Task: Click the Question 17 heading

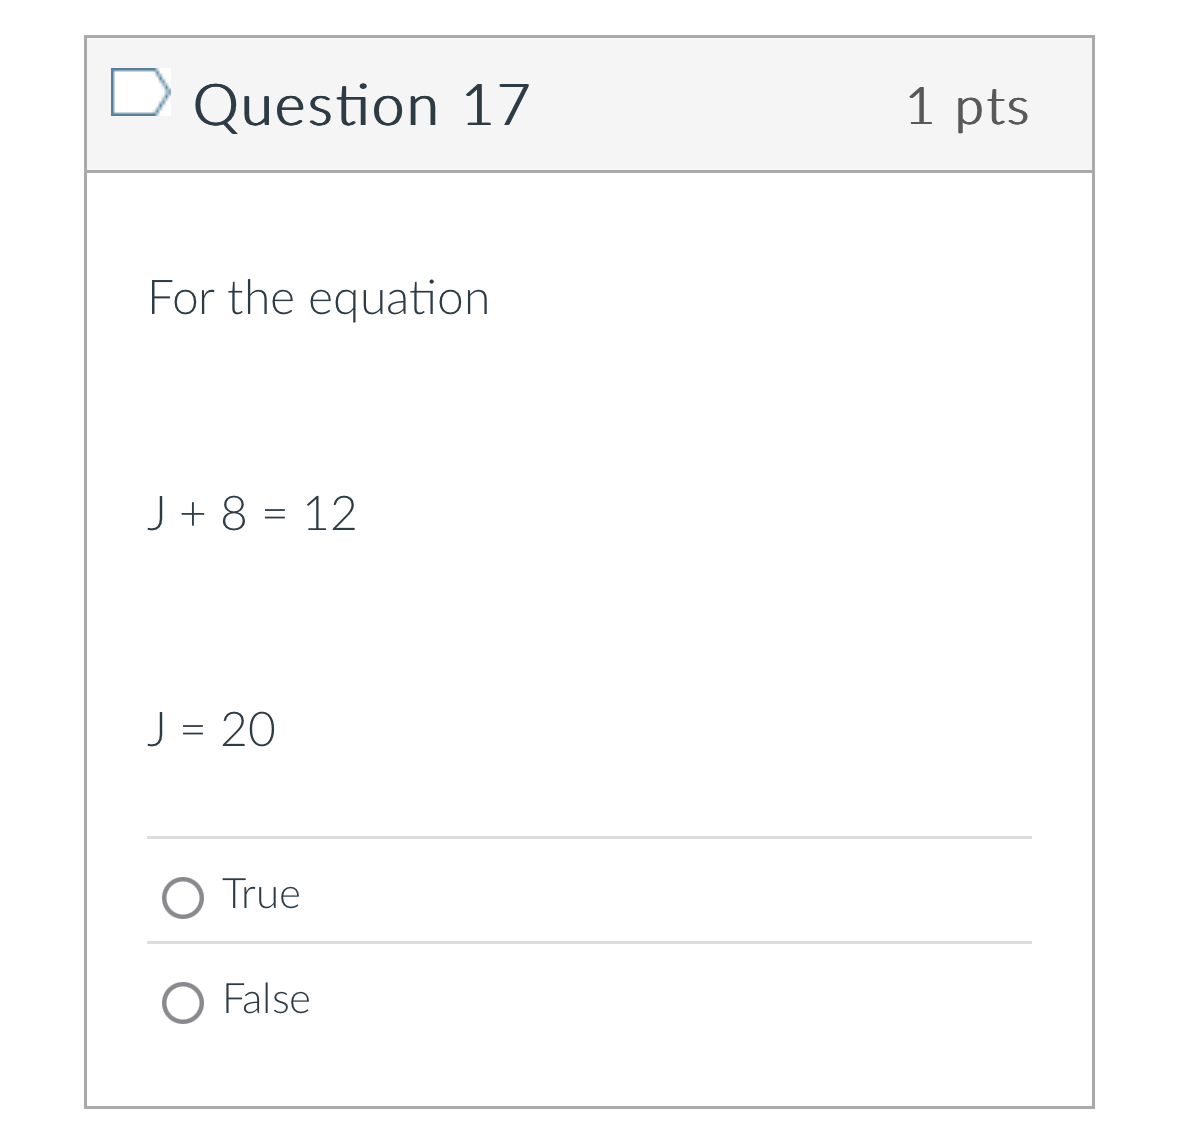Action: [x=362, y=103]
